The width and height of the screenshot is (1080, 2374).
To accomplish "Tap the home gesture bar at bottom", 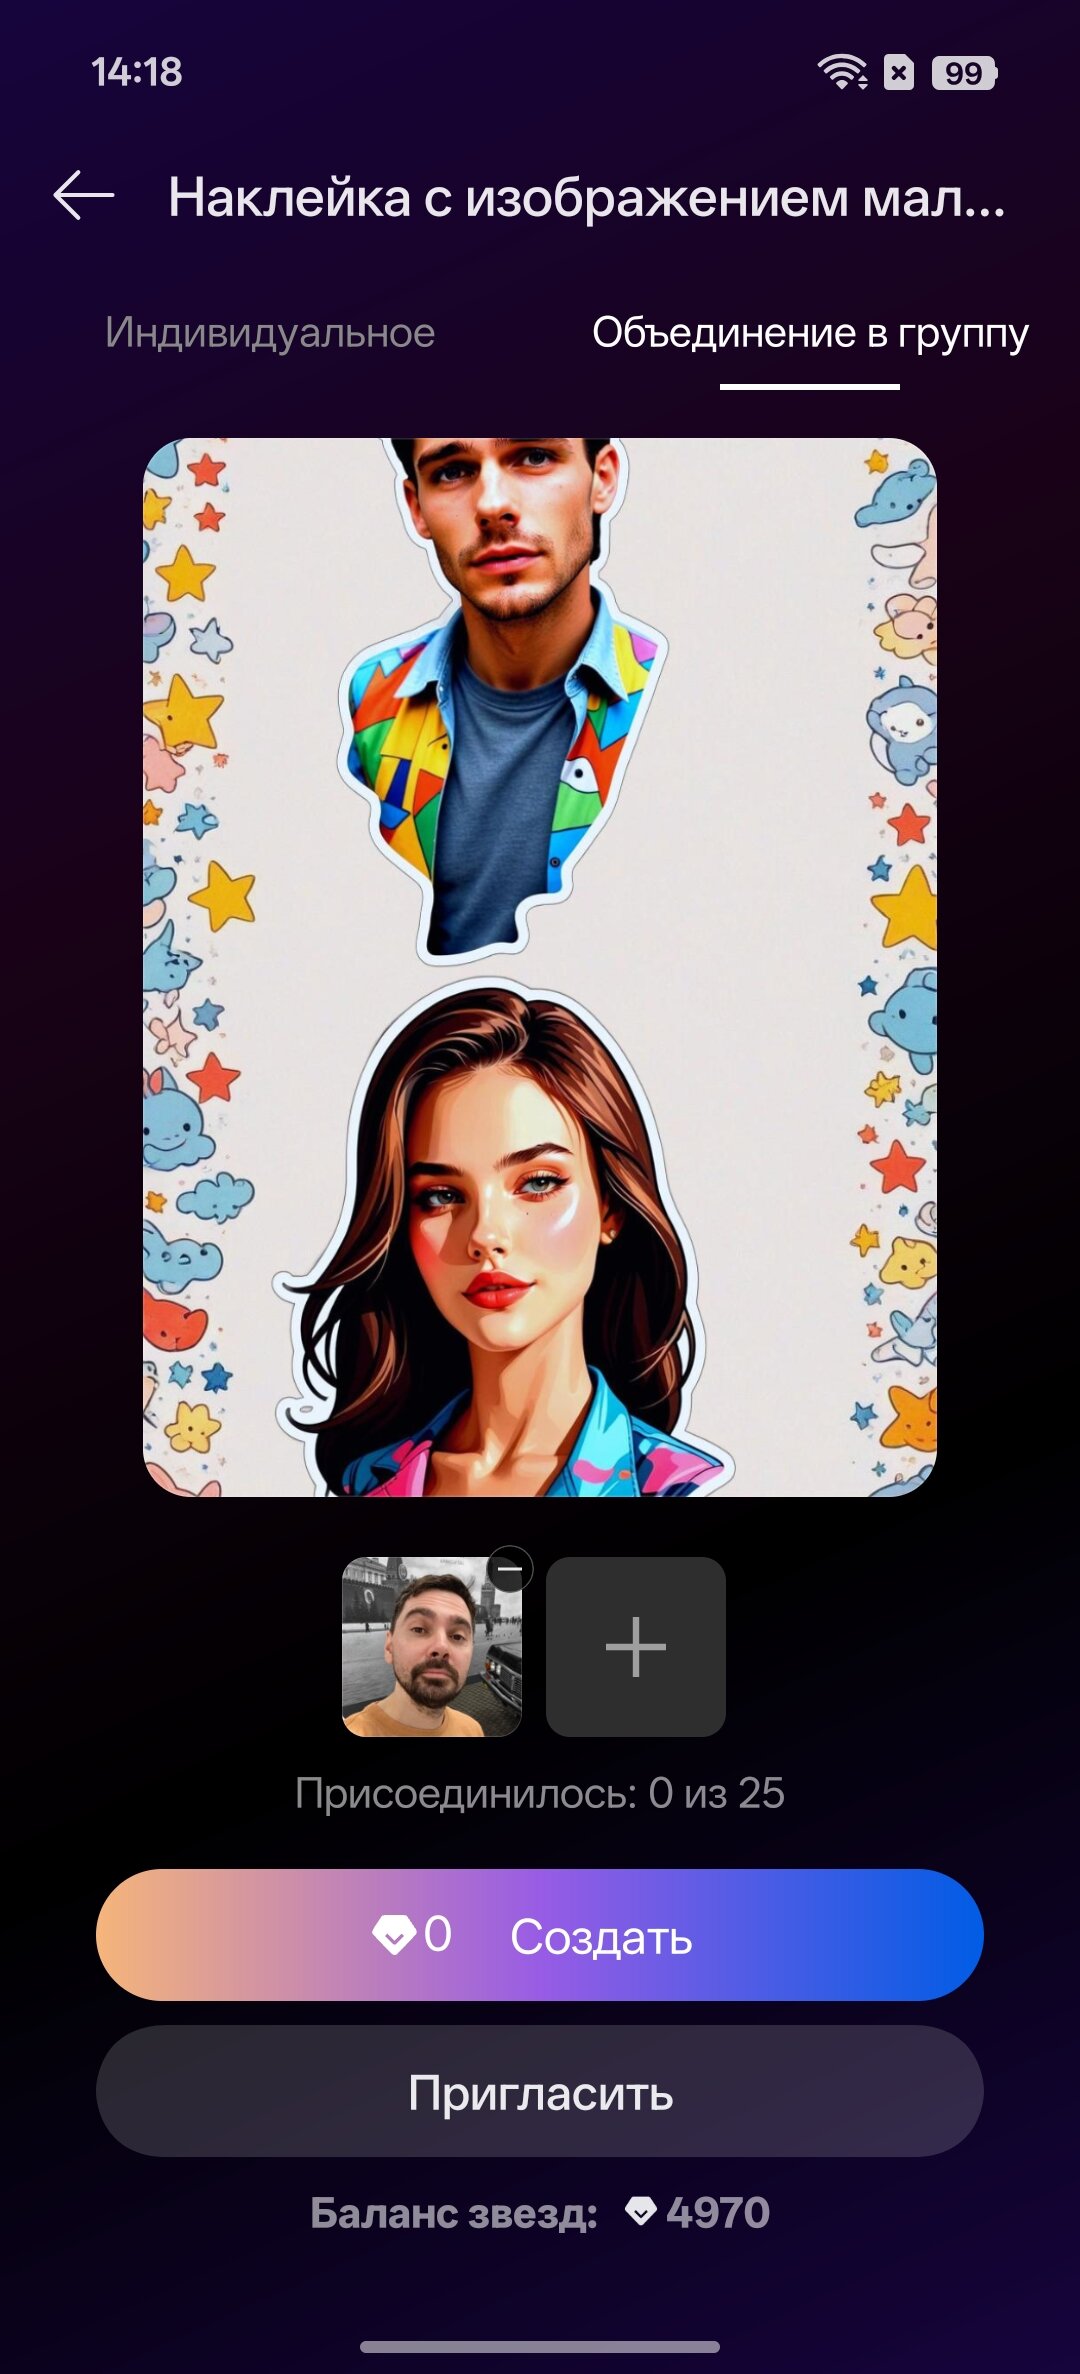I will [540, 2346].
